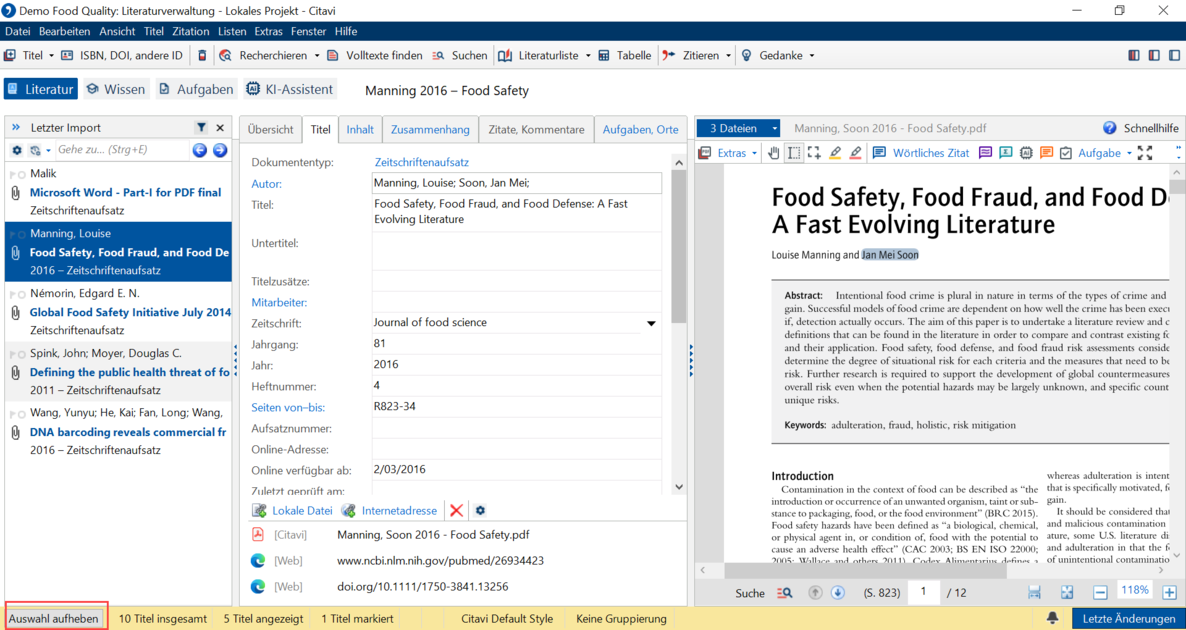Open the Fenster menu
Viewport: 1186px width, 630px height.
(309, 31)
